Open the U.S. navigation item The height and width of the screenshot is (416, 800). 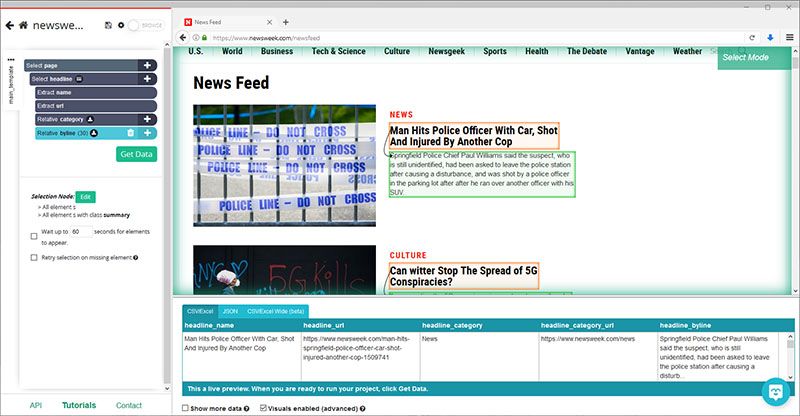click(x=196, y=51)
